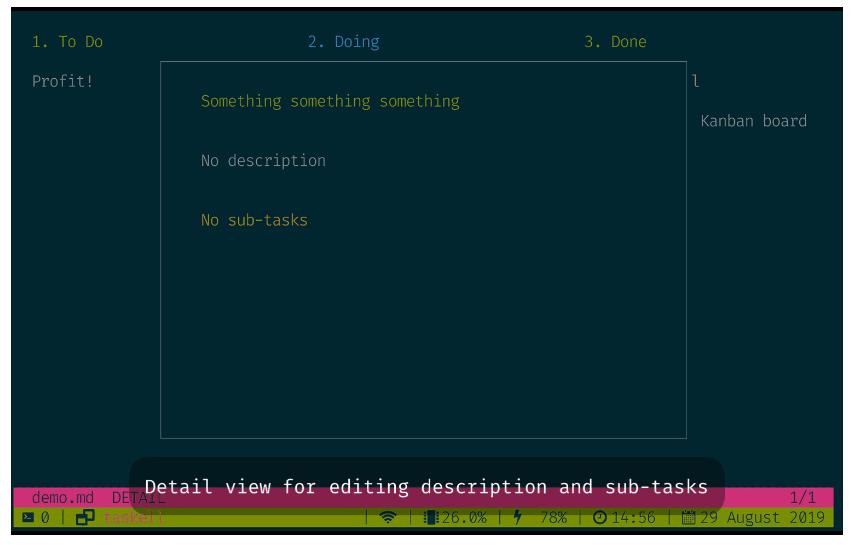Image resolution: width=859 pixels, height=545 pixels.
Task: Click the demo.md filename in status line
Action: tap(62, 497)
